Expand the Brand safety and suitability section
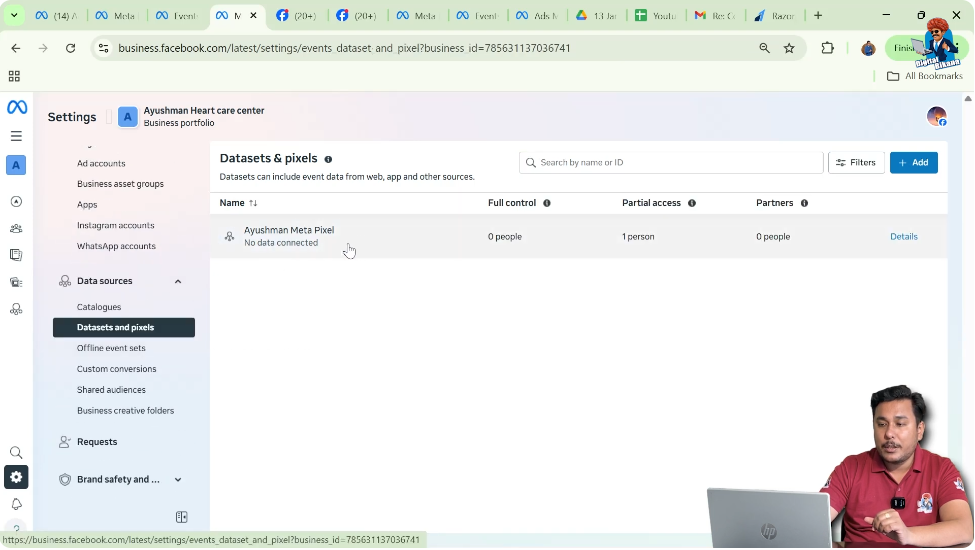The image size is (975, 550). click(x=178, y=480)
